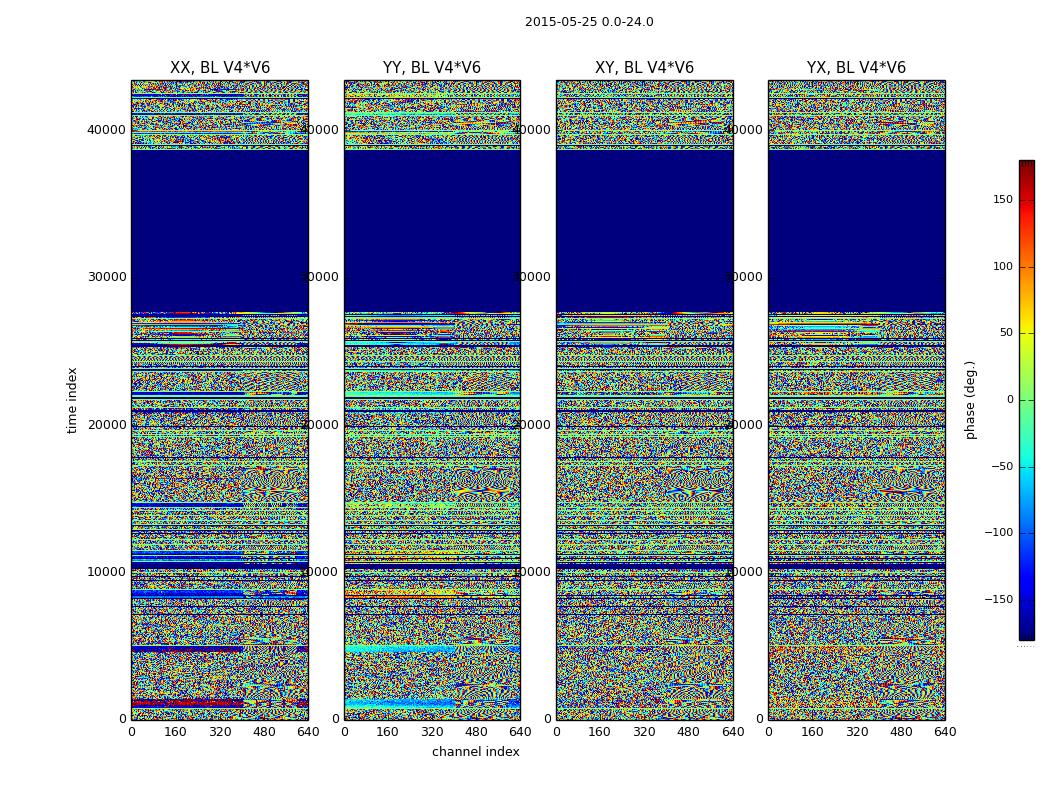Click the XY phase waterfall plot

(x=644, y=400)
